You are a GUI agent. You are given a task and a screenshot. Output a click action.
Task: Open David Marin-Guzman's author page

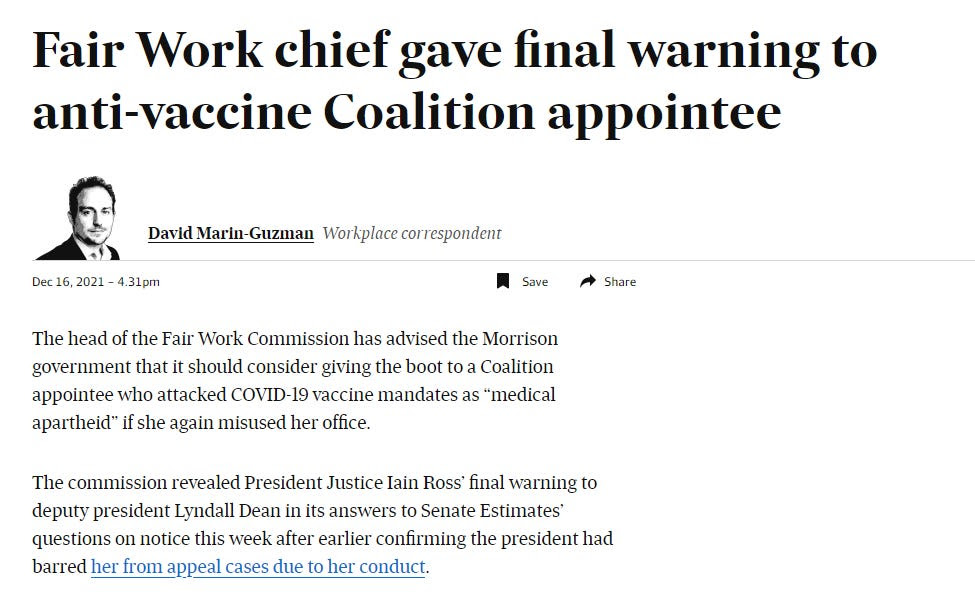(x=231, y=233)
